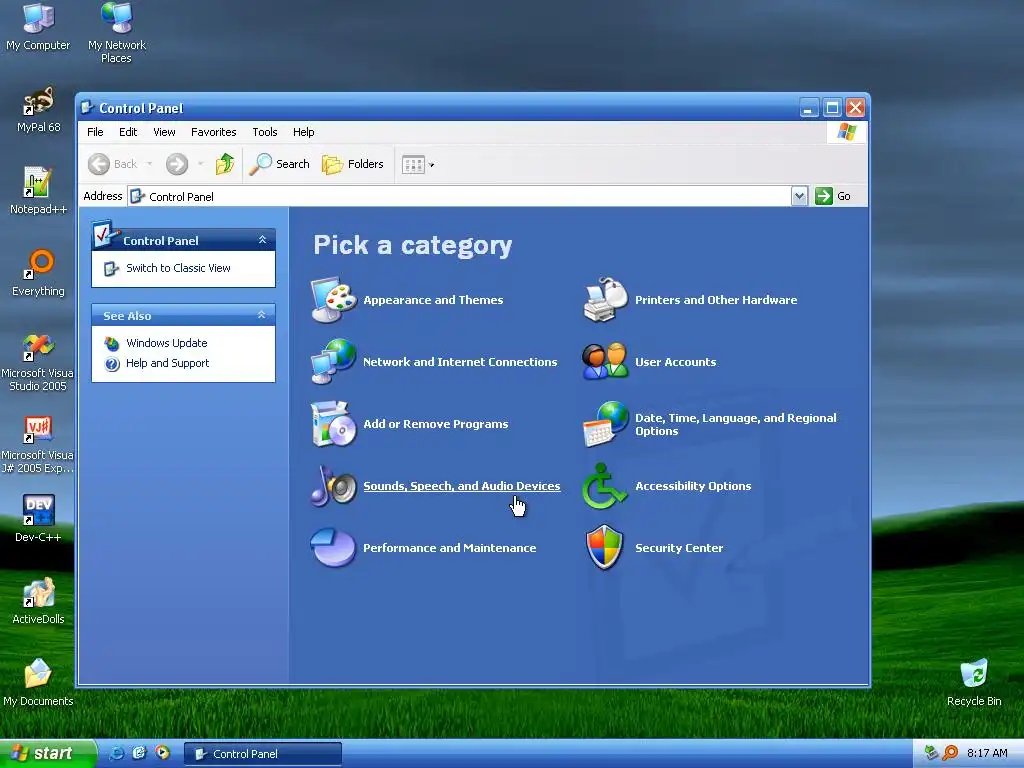Select the Notepad++ desktop shortcut
Screen dimensions: 1024x768
[39, 191]
